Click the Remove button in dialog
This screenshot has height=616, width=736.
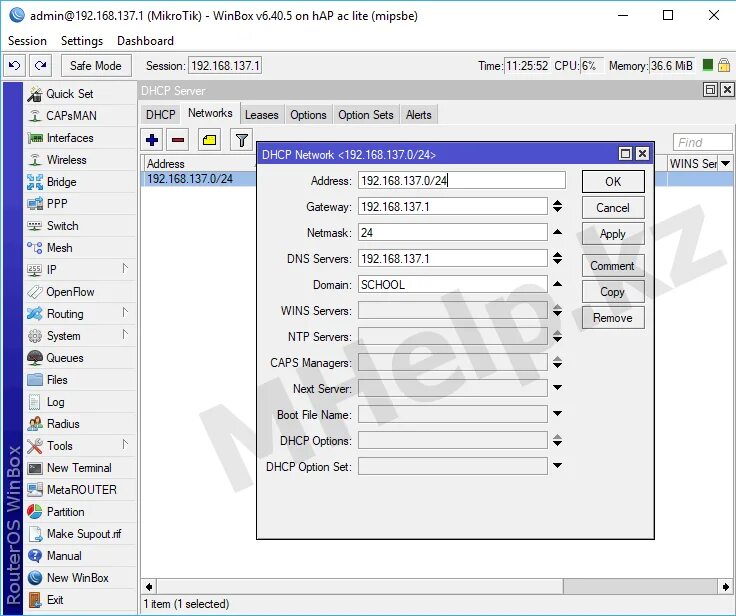pos(613,318)
